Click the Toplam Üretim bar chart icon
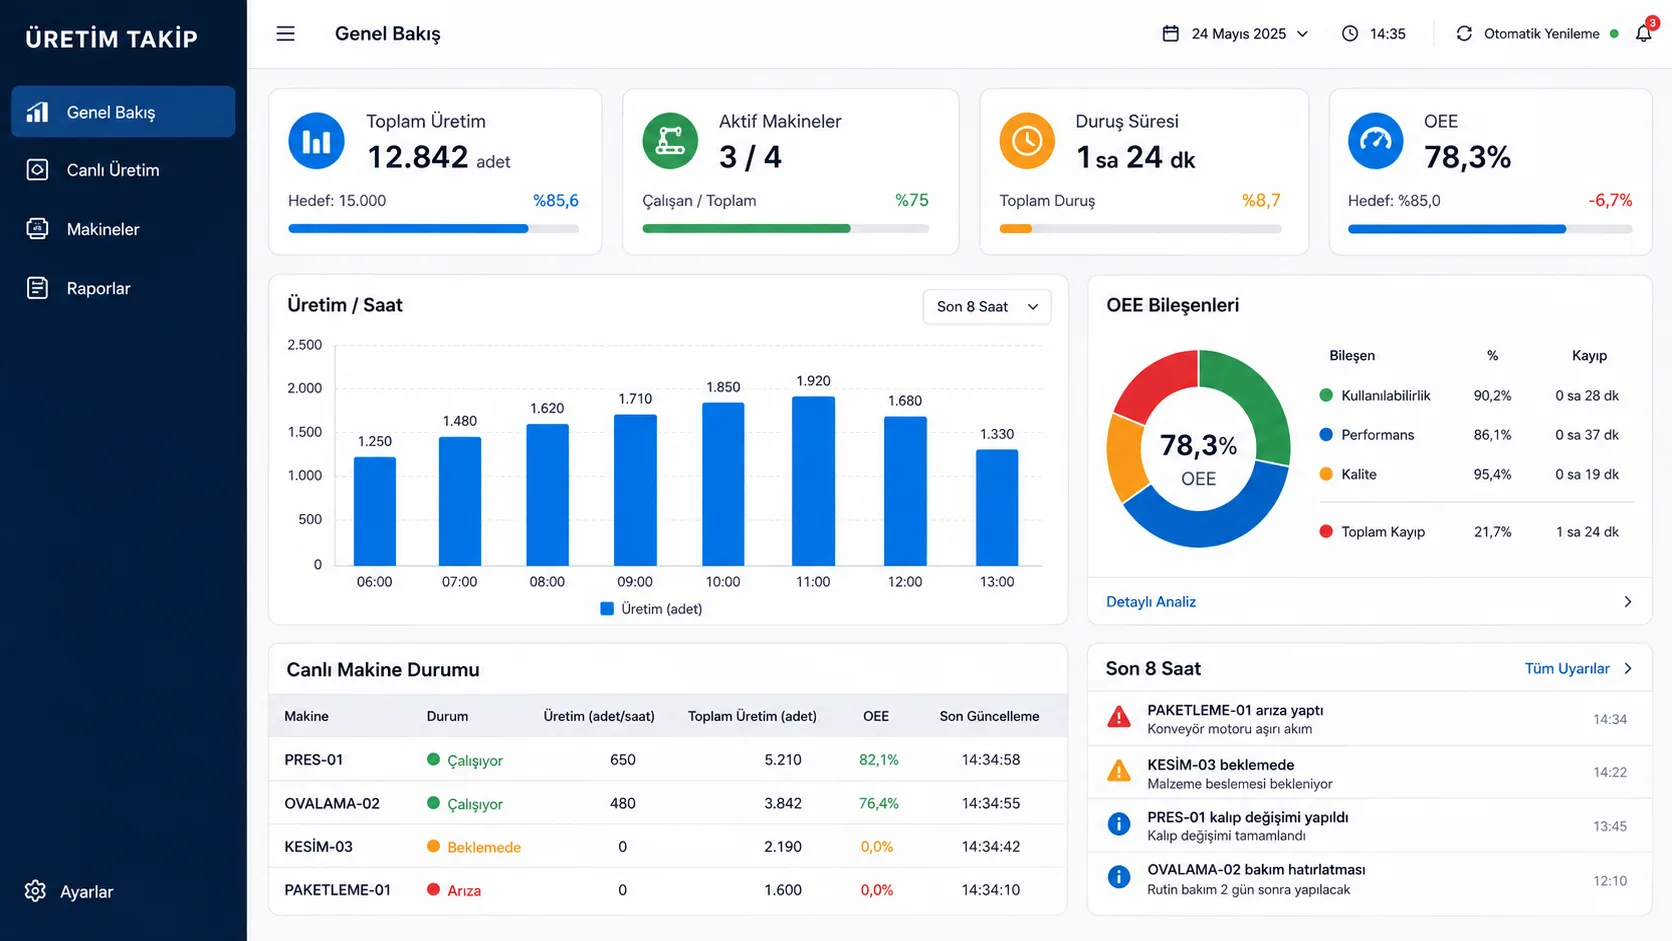1672x941 pixels. coord(316,141)
